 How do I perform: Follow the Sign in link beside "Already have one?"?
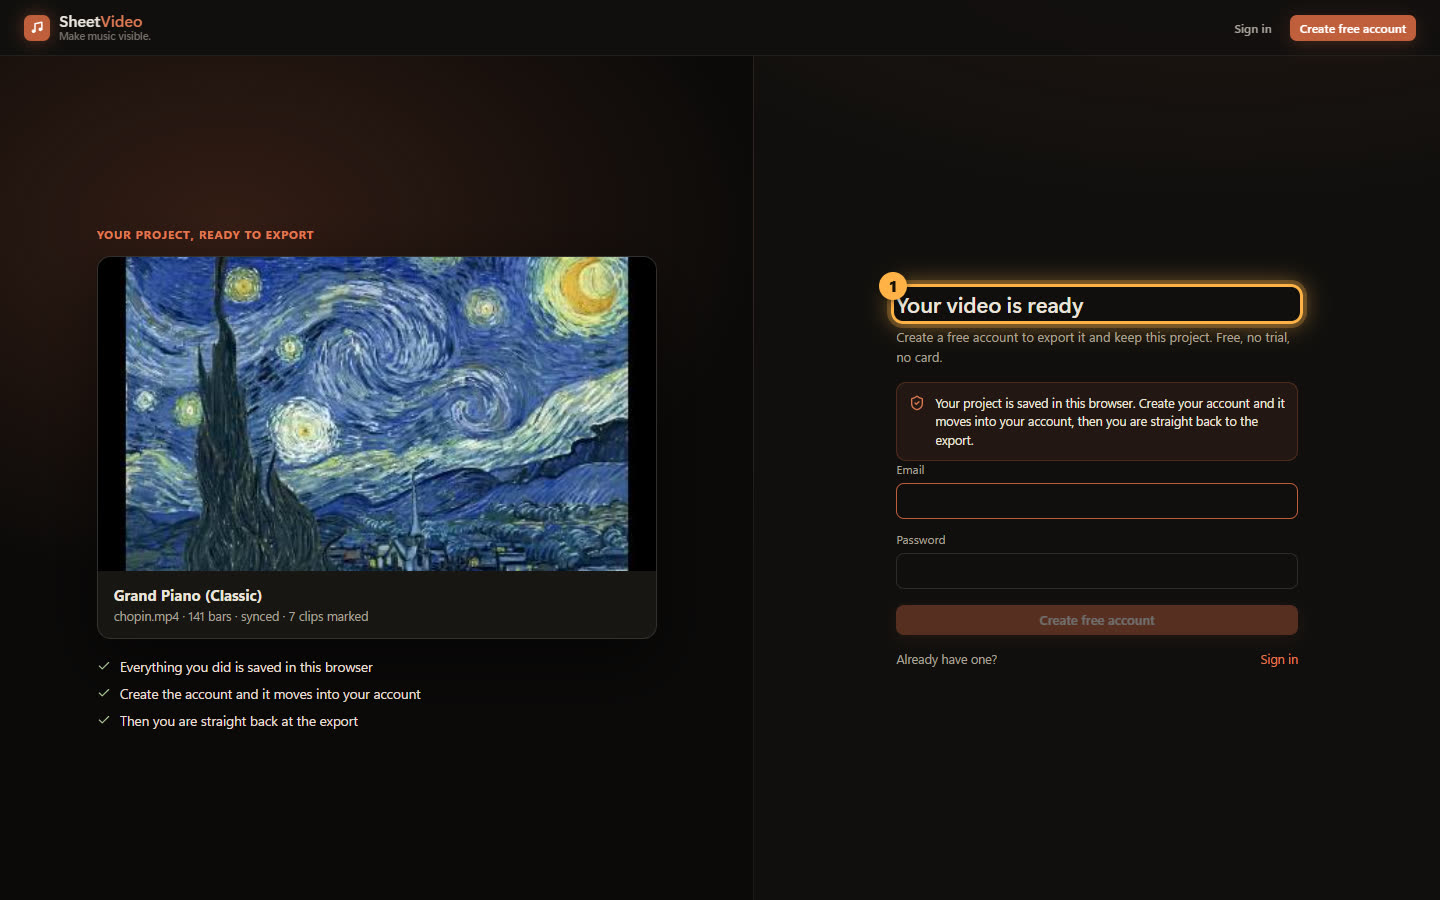tap(1279, 659)
